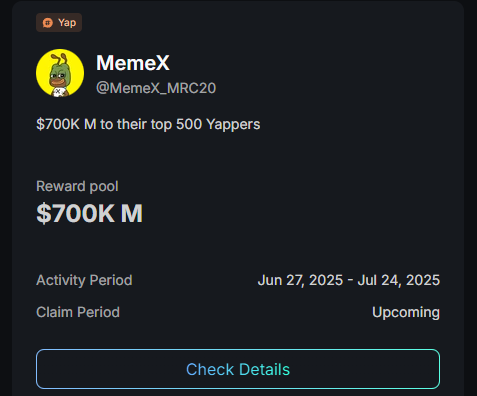
Task: Click the Claim Period label
Action: (78, 312)
